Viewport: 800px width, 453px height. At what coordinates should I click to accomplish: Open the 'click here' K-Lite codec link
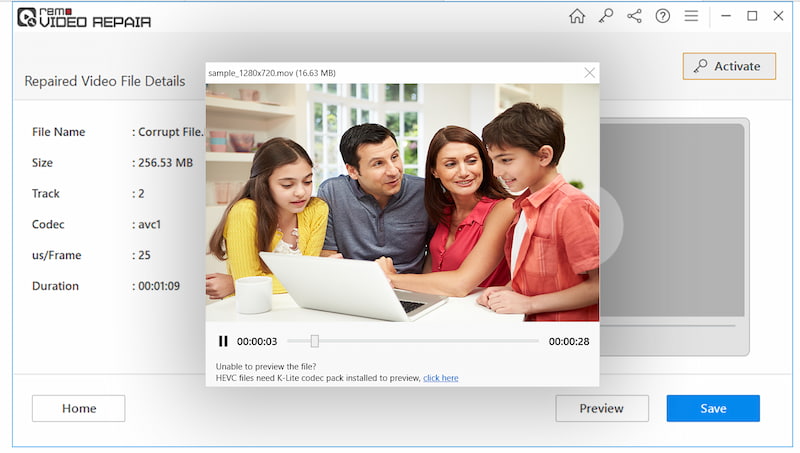click(x=441, y=378)
